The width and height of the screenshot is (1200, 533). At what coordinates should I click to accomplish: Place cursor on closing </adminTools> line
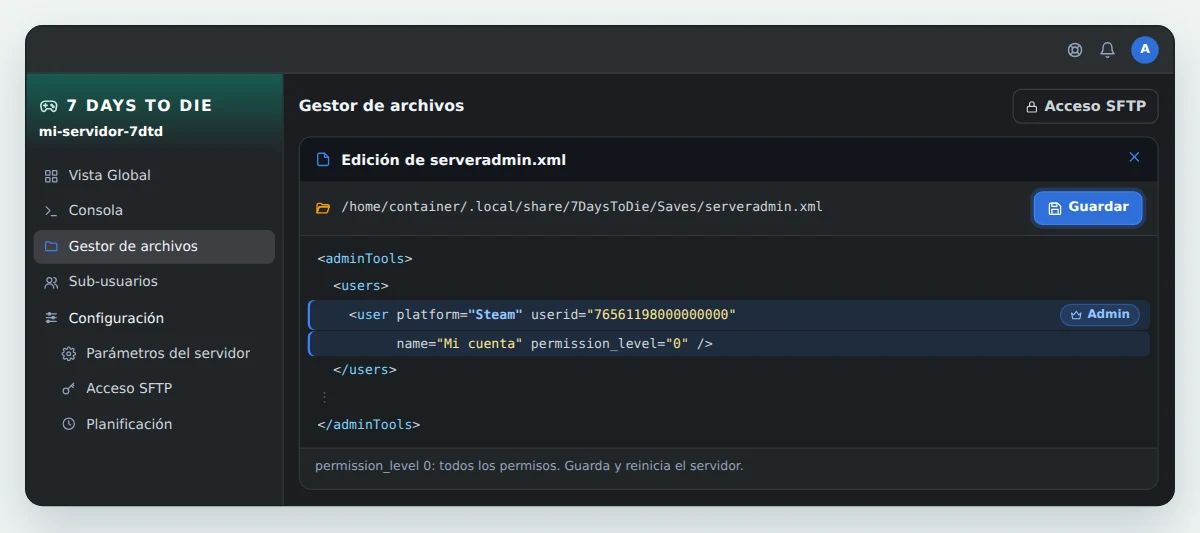[x=369, y=425]
